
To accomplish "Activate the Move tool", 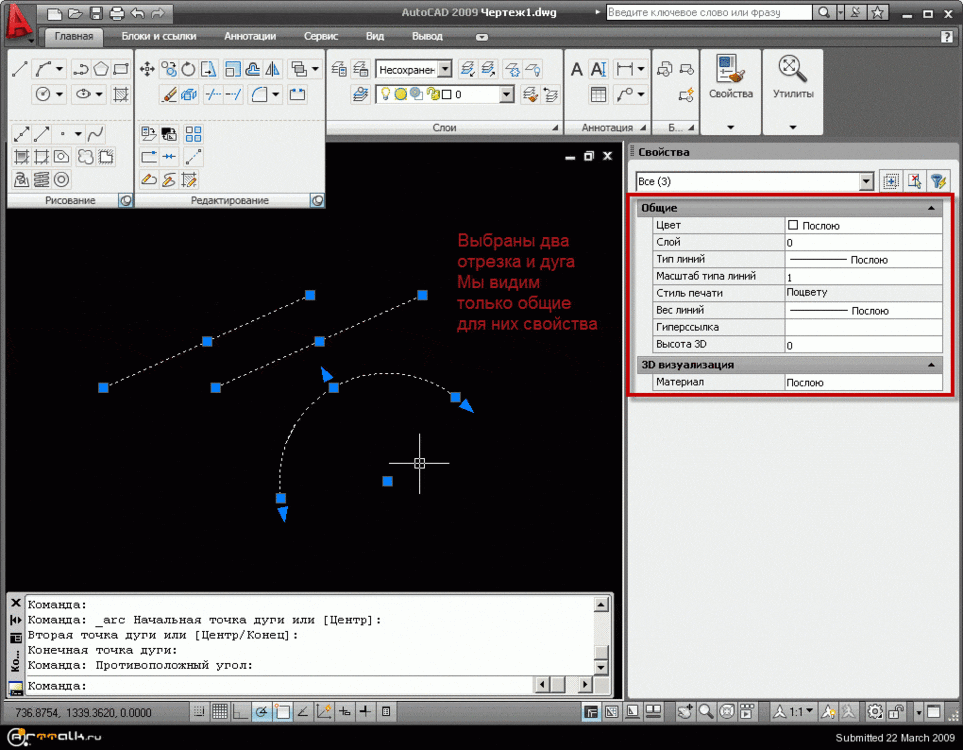I will [147, 69].
